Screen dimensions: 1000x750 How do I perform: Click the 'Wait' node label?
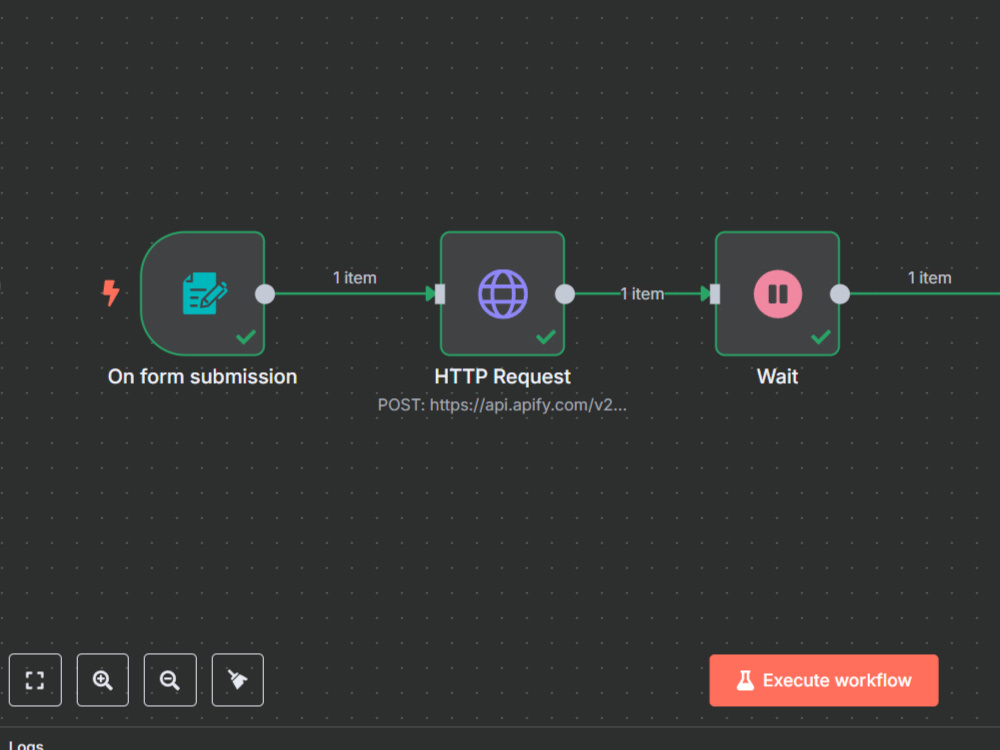[777, 377]
